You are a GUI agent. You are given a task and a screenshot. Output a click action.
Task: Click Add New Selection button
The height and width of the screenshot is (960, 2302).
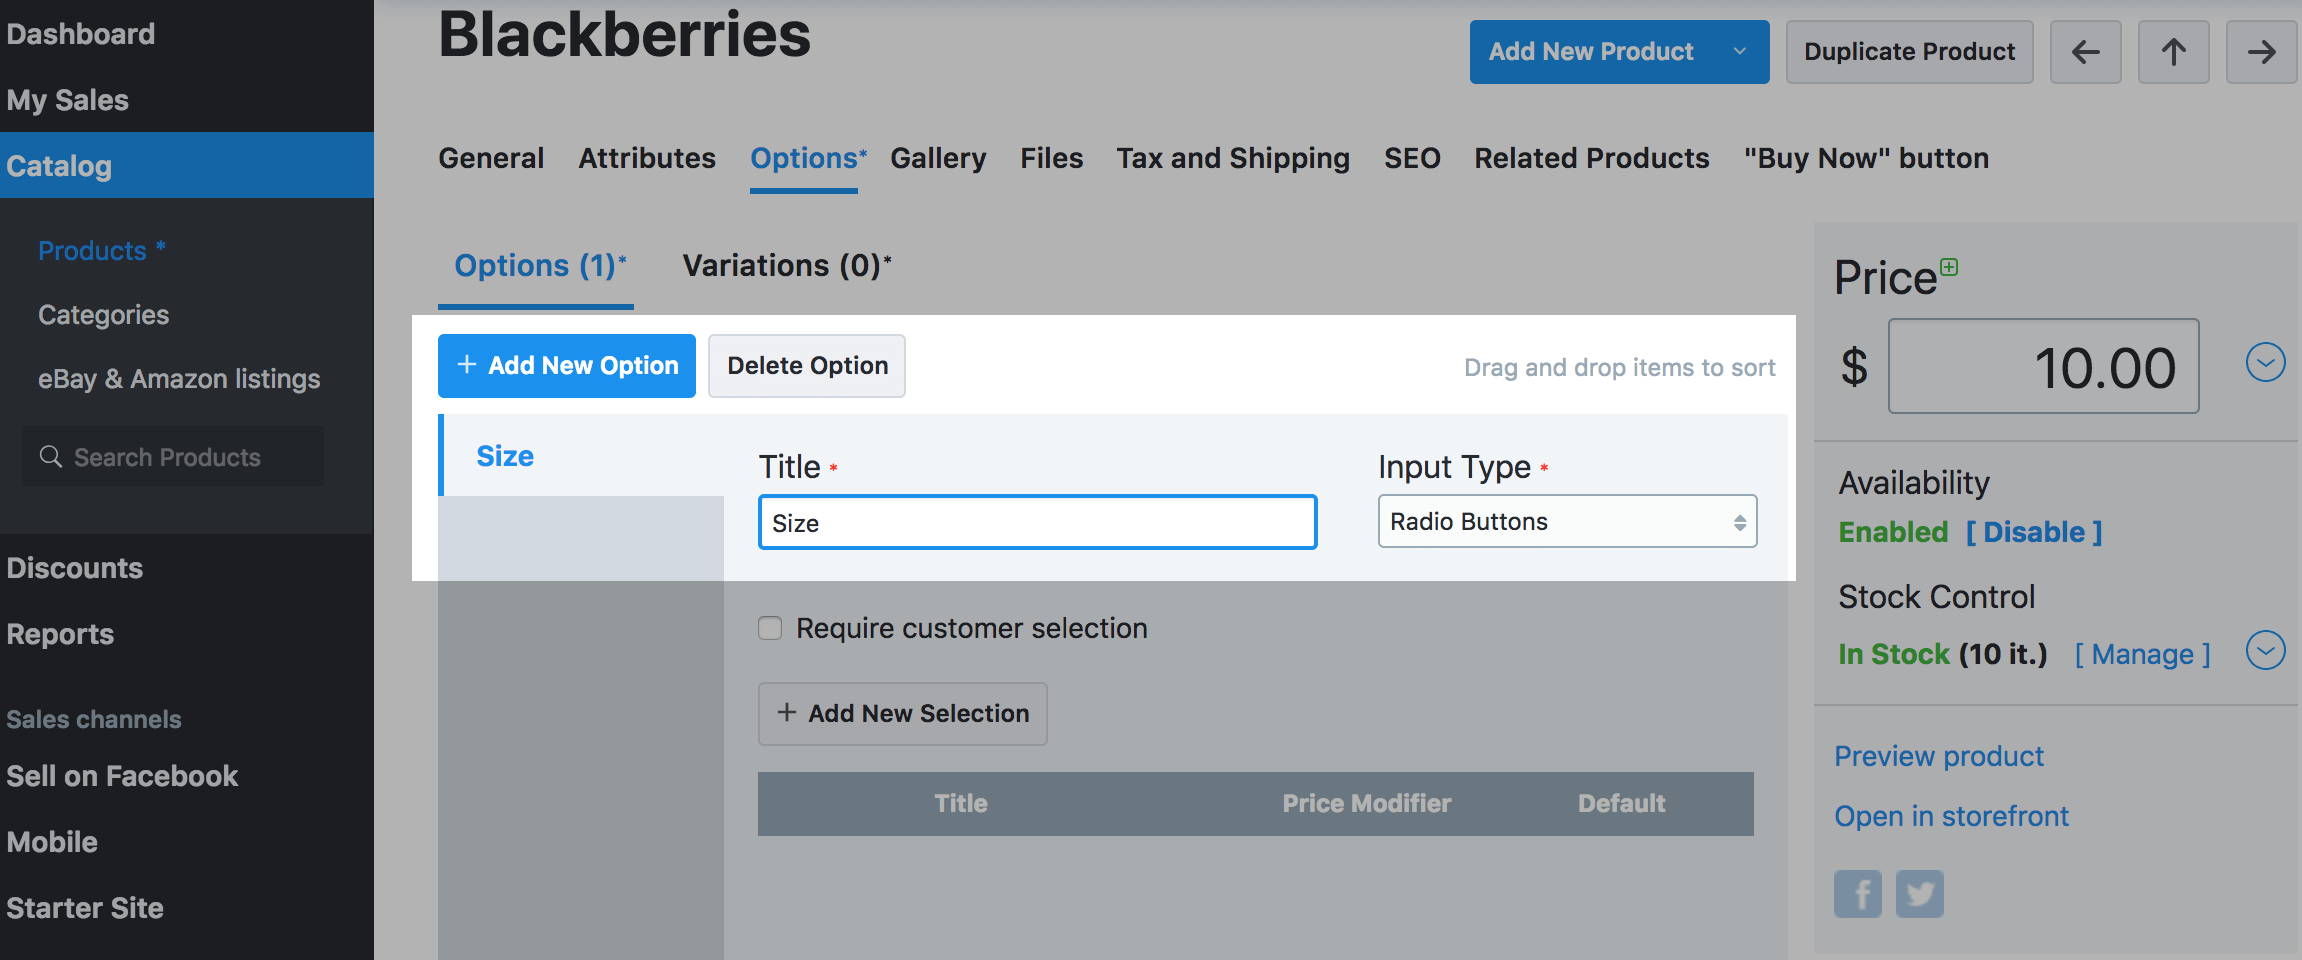coord(902,714)
